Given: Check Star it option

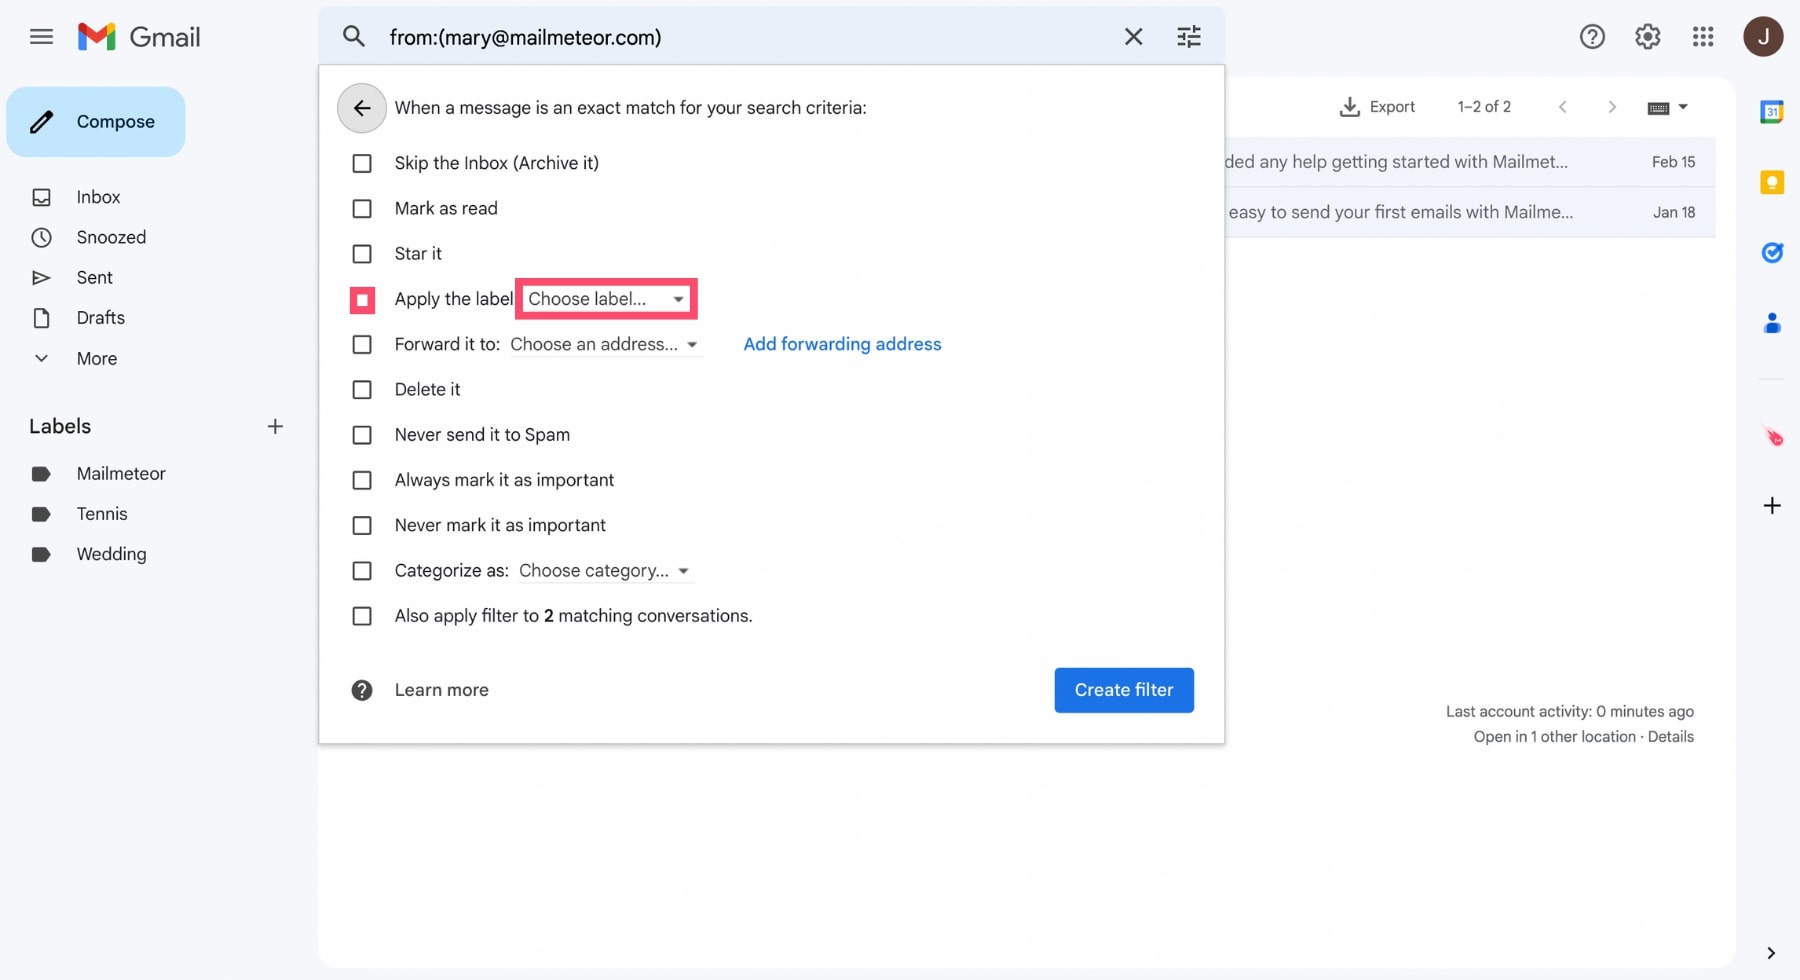Looking at the screenshot, I should point(362,254).
